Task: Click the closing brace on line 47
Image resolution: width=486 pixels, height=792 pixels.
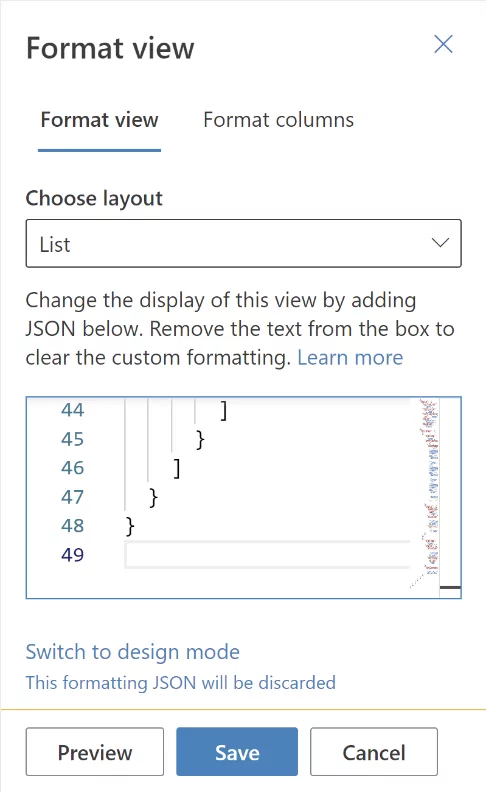Action: coord(154,498)
